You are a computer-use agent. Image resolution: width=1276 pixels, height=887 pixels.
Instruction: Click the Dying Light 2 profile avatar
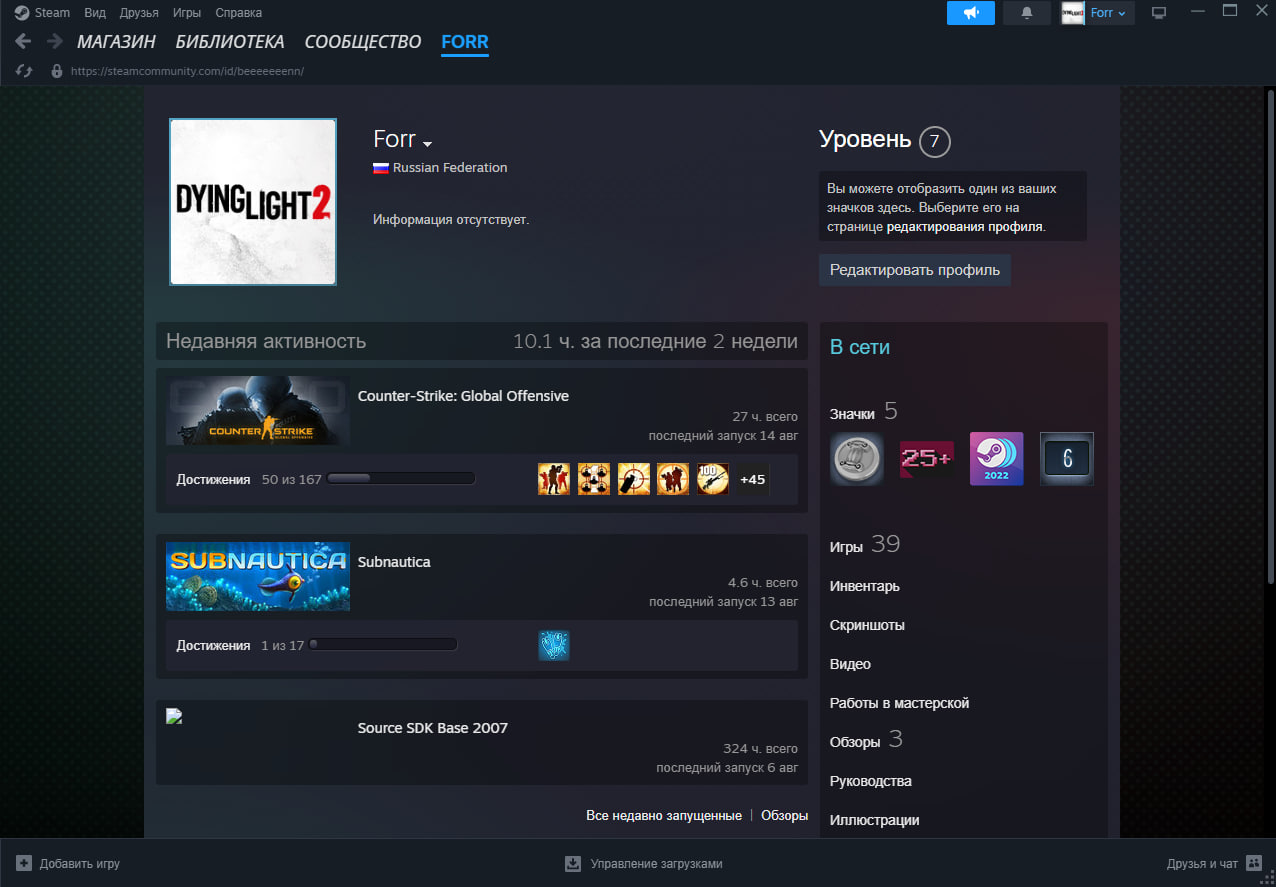(x=253, y=202)
